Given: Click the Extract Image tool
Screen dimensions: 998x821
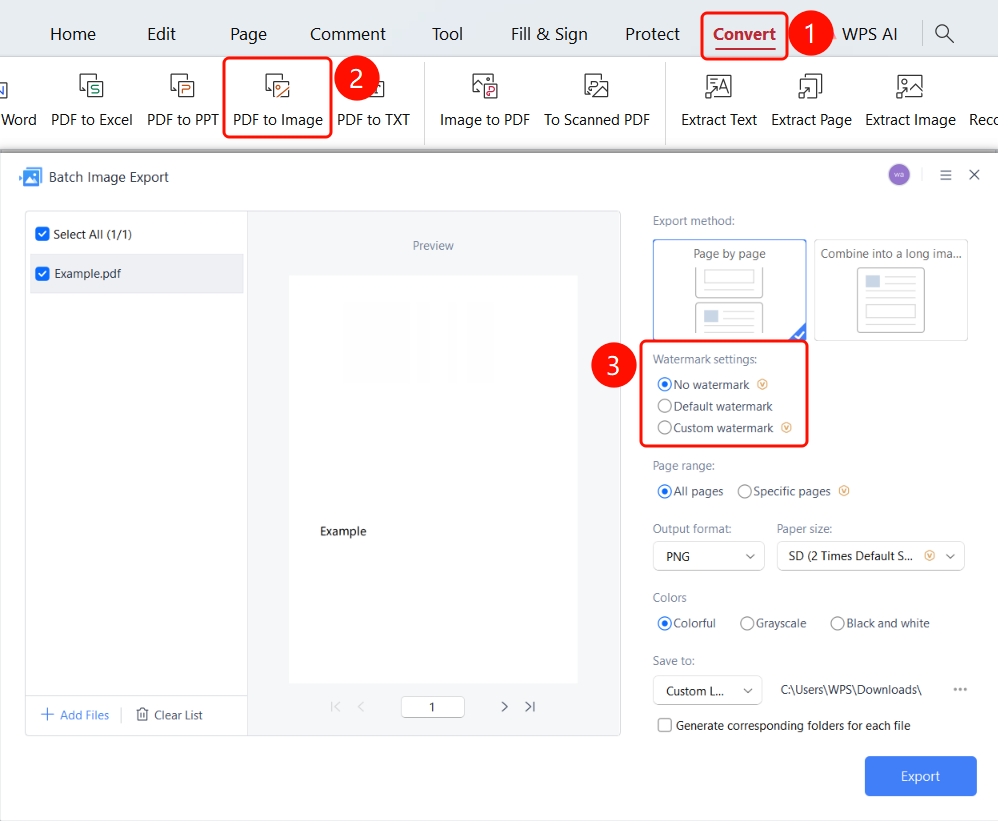Looking at the screenshot, I should tap(910, 101).
